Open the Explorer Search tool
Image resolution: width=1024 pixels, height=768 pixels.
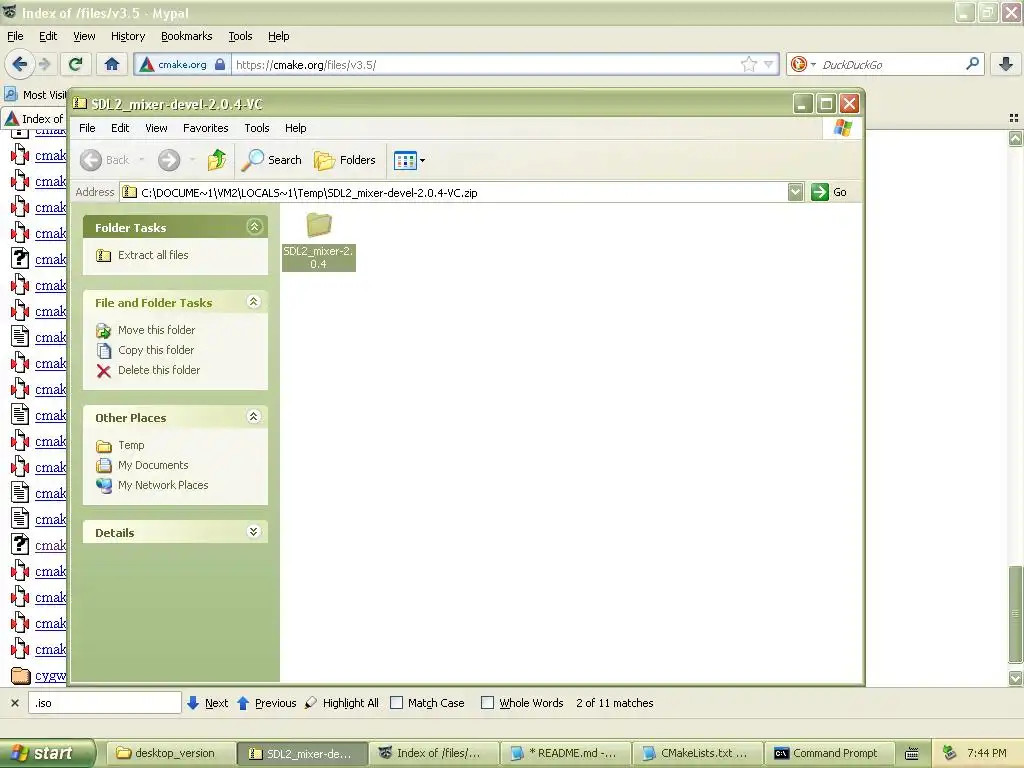point(272,160)
